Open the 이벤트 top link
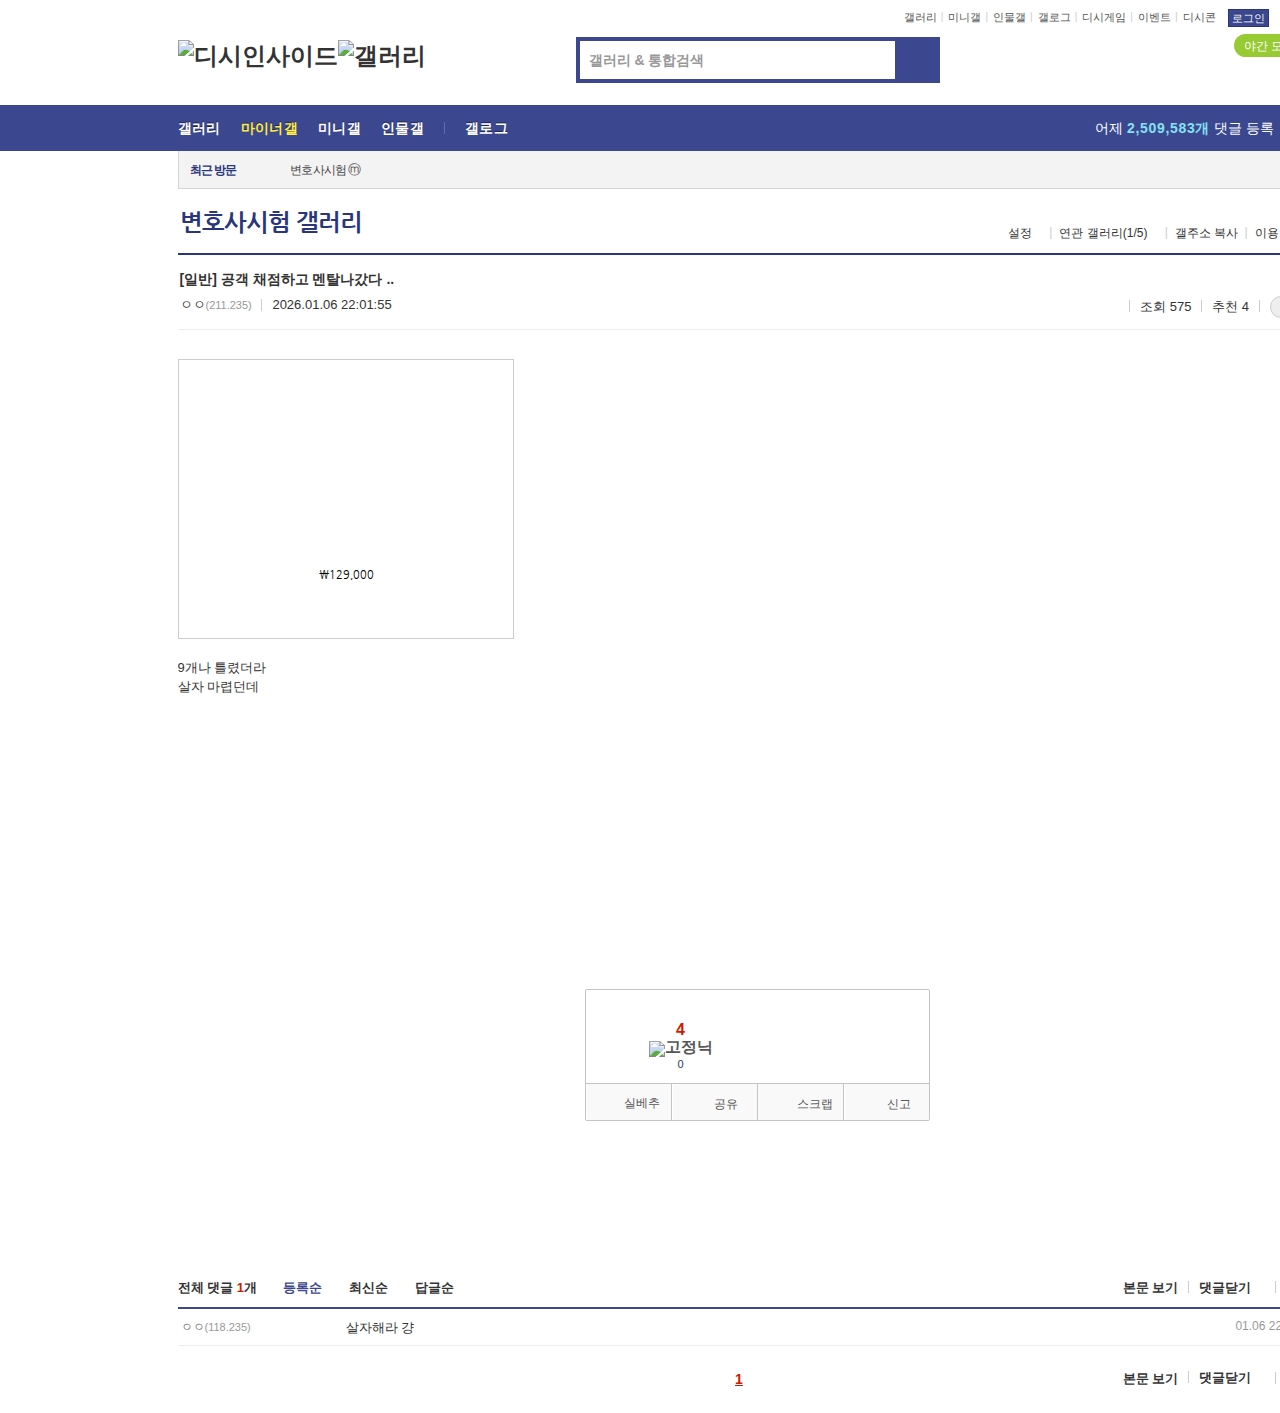Viewport: 1280px width, 1413px height. pyautogui.click(x=1154, y=18)
